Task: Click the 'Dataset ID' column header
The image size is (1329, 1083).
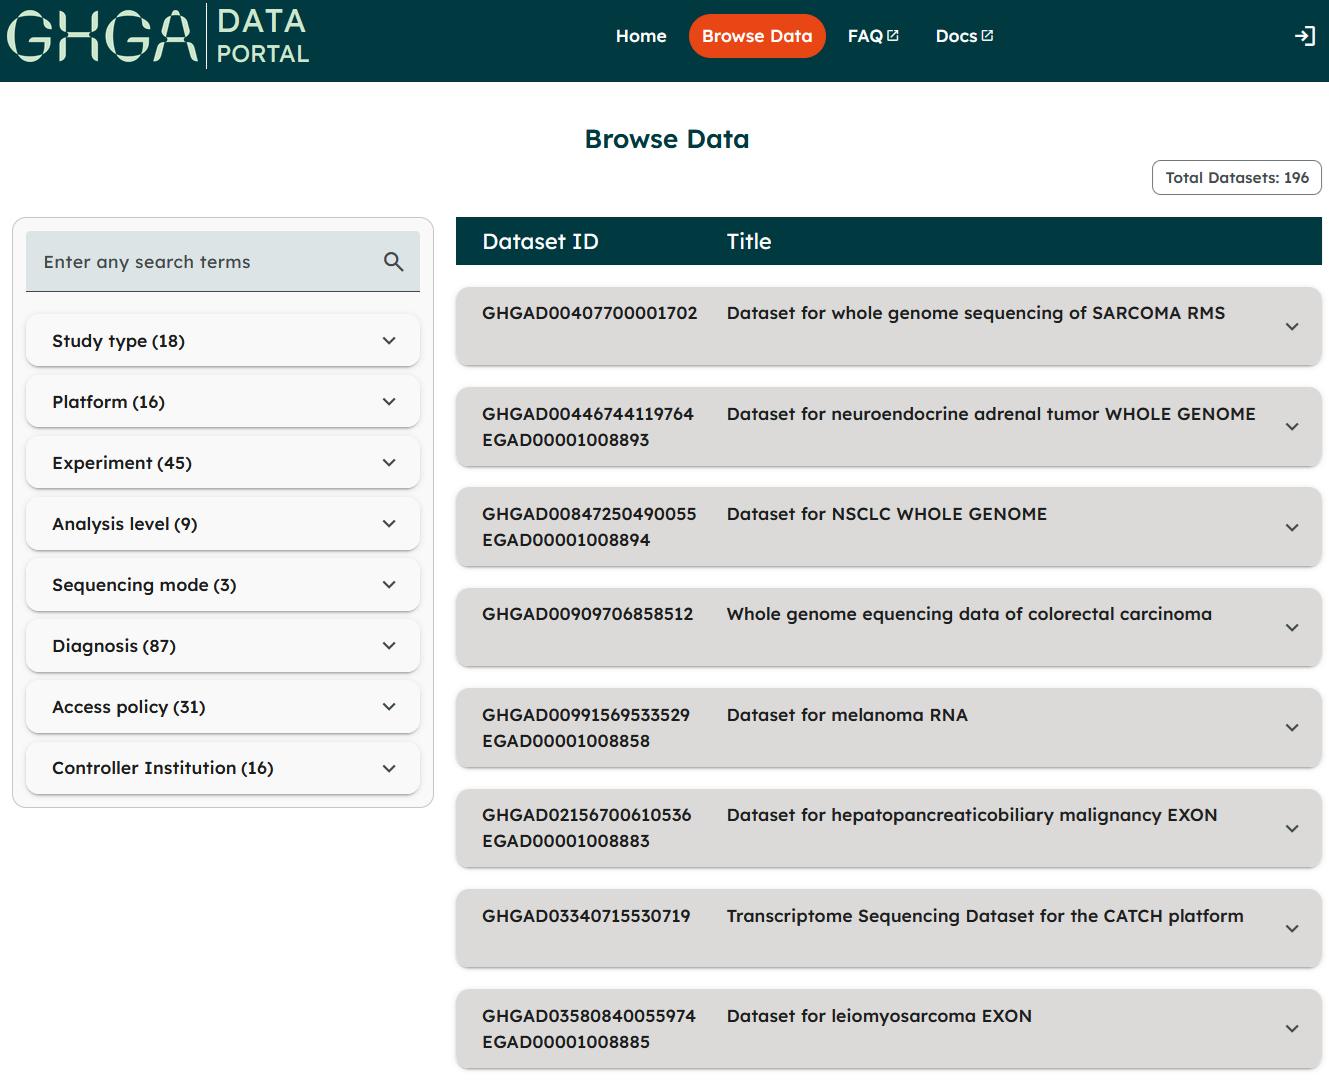Action: click(540, 241)
